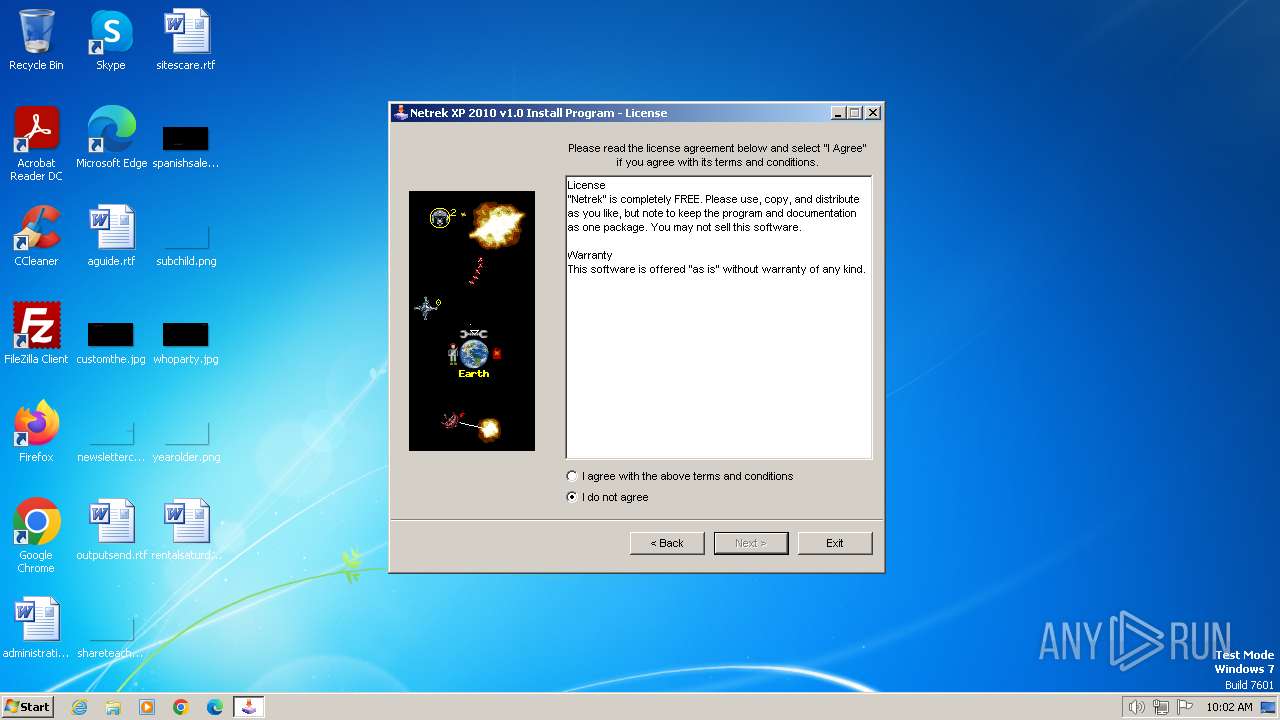1280x720 pixels.
Task: Close the Netrek install window
Action: click(x=873, y=113)
